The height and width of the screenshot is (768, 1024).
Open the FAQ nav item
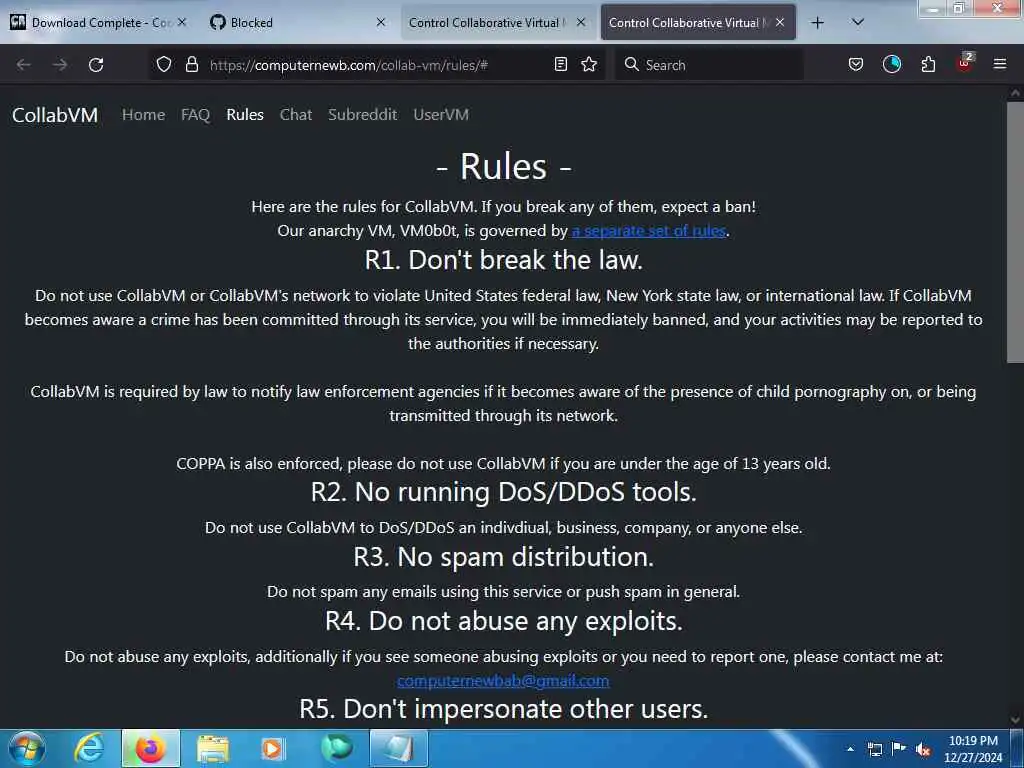click(195, 114)
